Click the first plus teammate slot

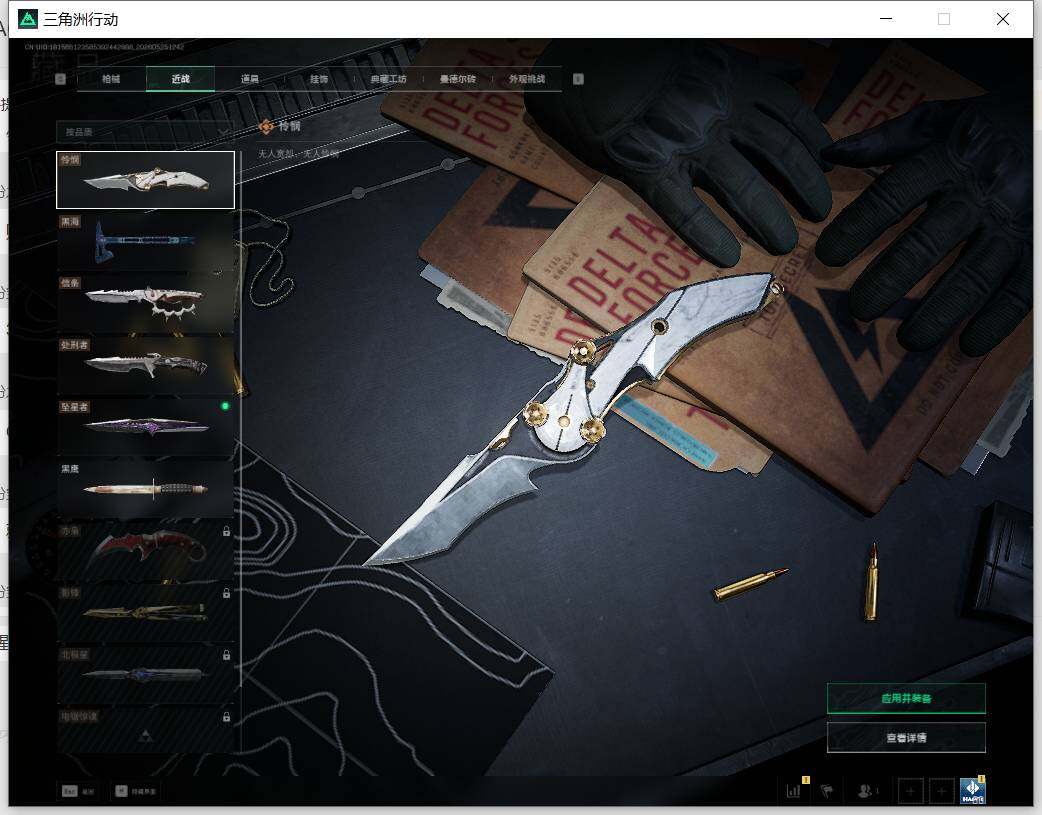click(x=910, y=791)
